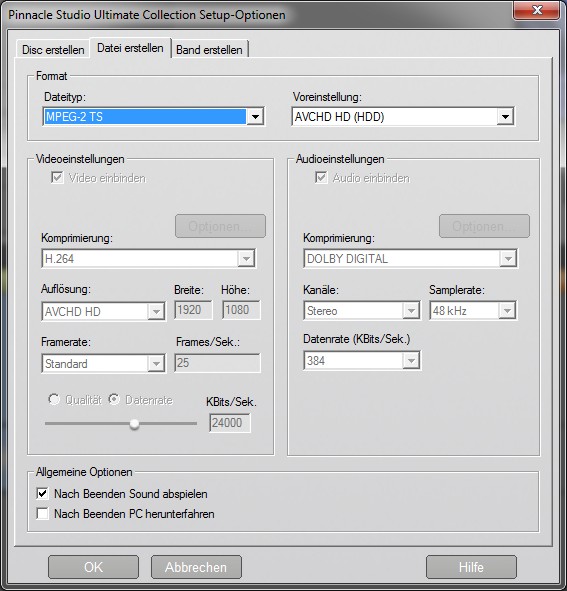This screenshot has width=567, height=591.
Task: Confirm settings with the OK button
Action: click(x=93, y=567)
